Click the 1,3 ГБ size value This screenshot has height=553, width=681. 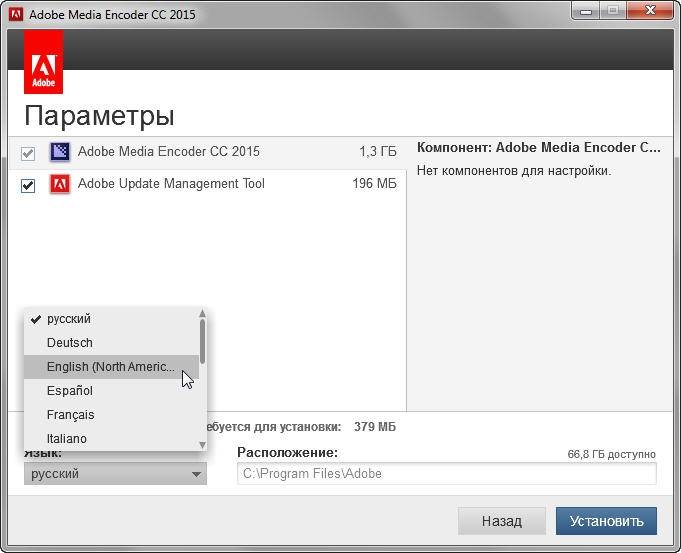click(x=378, y=152)
